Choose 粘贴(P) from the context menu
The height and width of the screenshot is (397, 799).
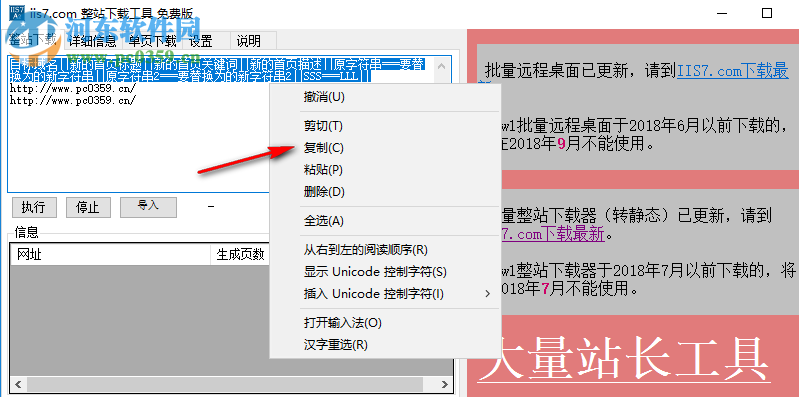[x=385, y=170]
